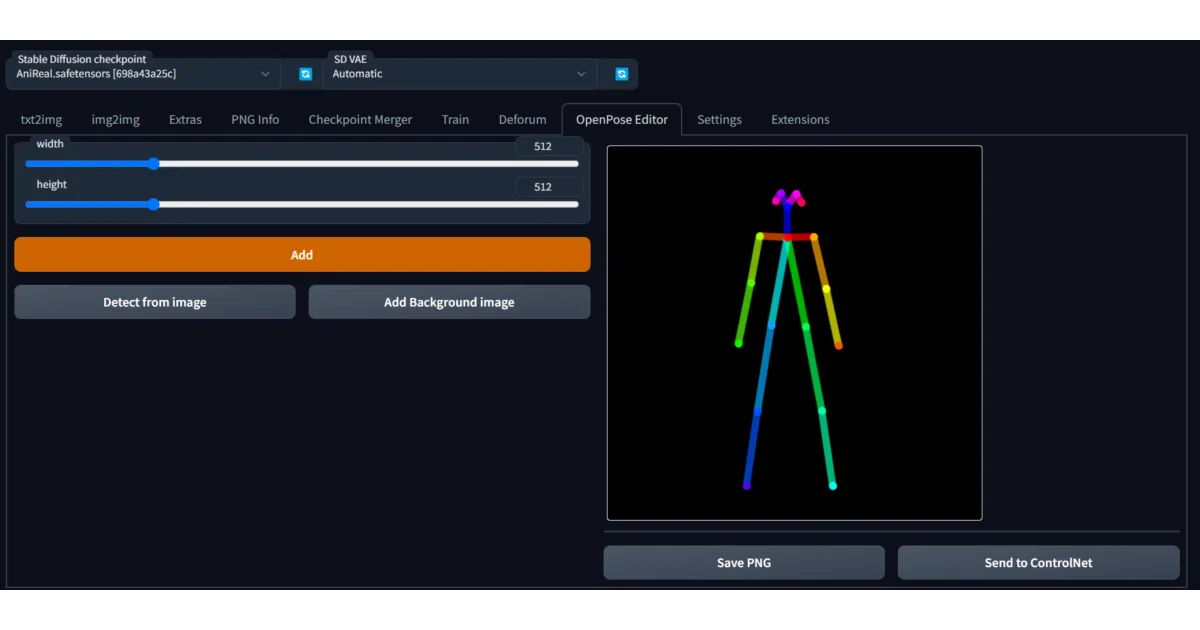
Task: Click the orange Add button
Action: pyautogui.click(x=302, y=254)
